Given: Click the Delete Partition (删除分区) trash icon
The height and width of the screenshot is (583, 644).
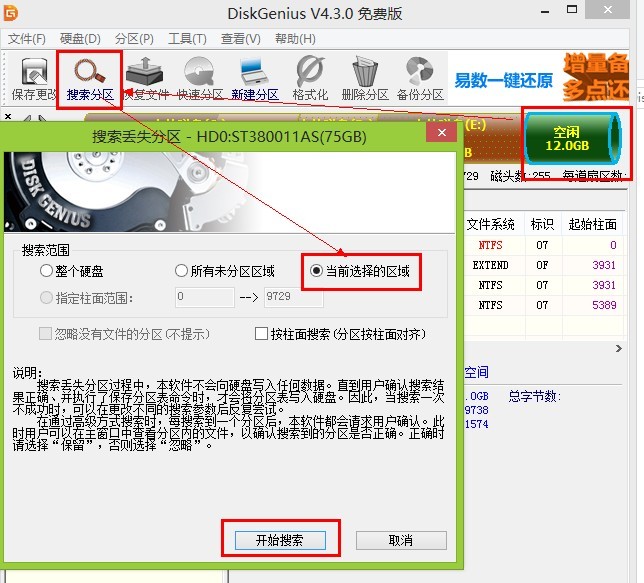Looking at the screenshot, I should click(x=365, y=79).
